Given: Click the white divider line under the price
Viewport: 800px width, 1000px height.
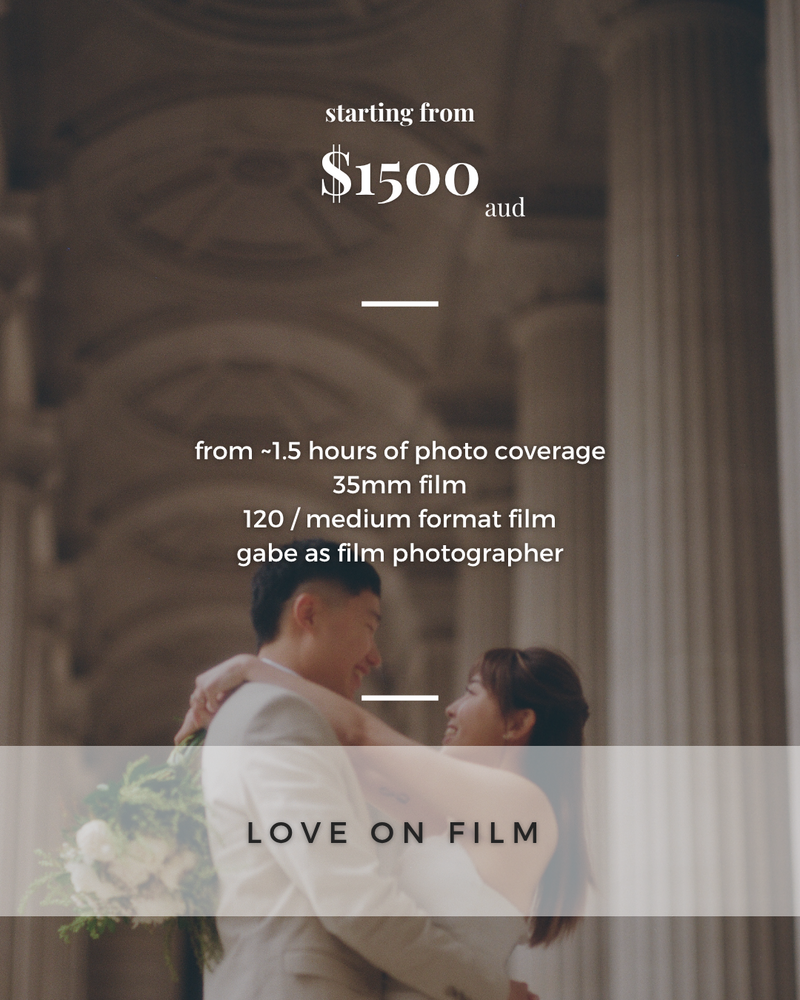Looking at the screenshot, I should point(399,304).
